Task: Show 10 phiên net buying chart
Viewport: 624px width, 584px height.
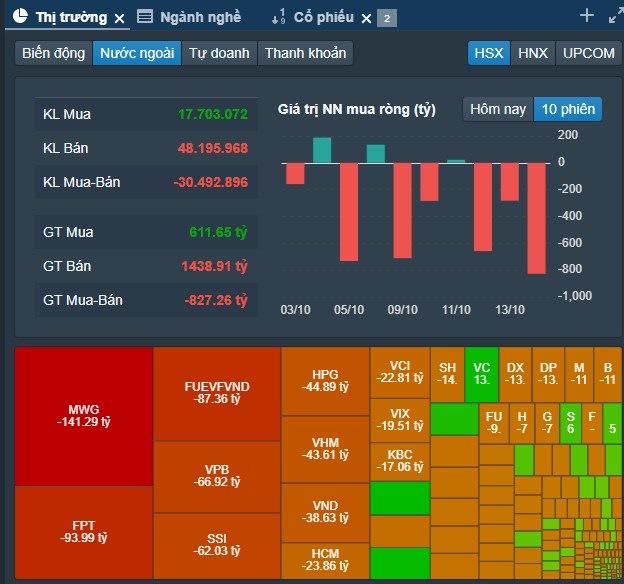Action: click(568, 109)
